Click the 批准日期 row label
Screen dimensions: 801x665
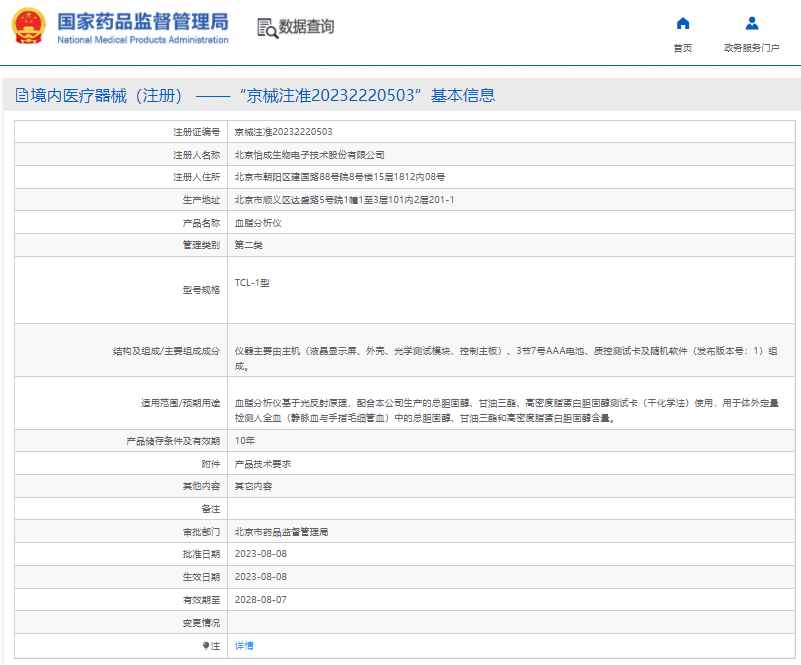pos(201,554)
